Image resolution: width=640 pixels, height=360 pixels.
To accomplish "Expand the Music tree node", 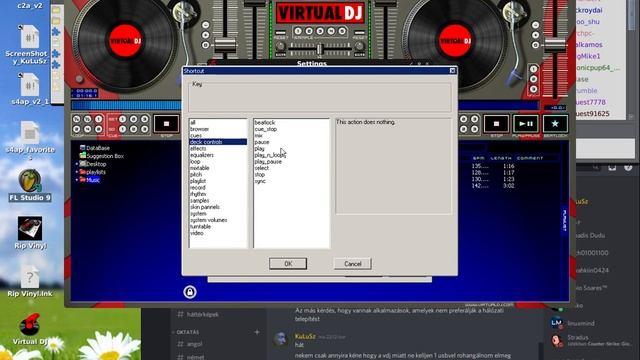I will 76,180.
